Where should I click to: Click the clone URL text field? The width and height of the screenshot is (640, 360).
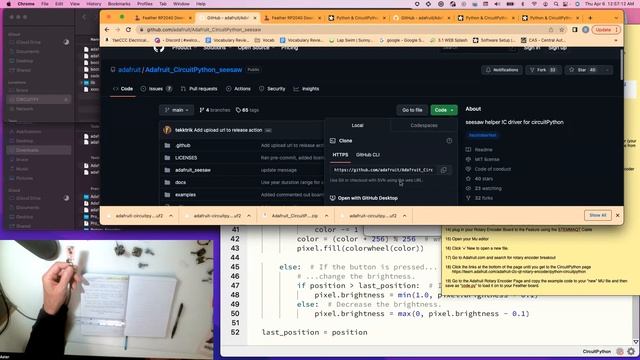coord(384,170)
